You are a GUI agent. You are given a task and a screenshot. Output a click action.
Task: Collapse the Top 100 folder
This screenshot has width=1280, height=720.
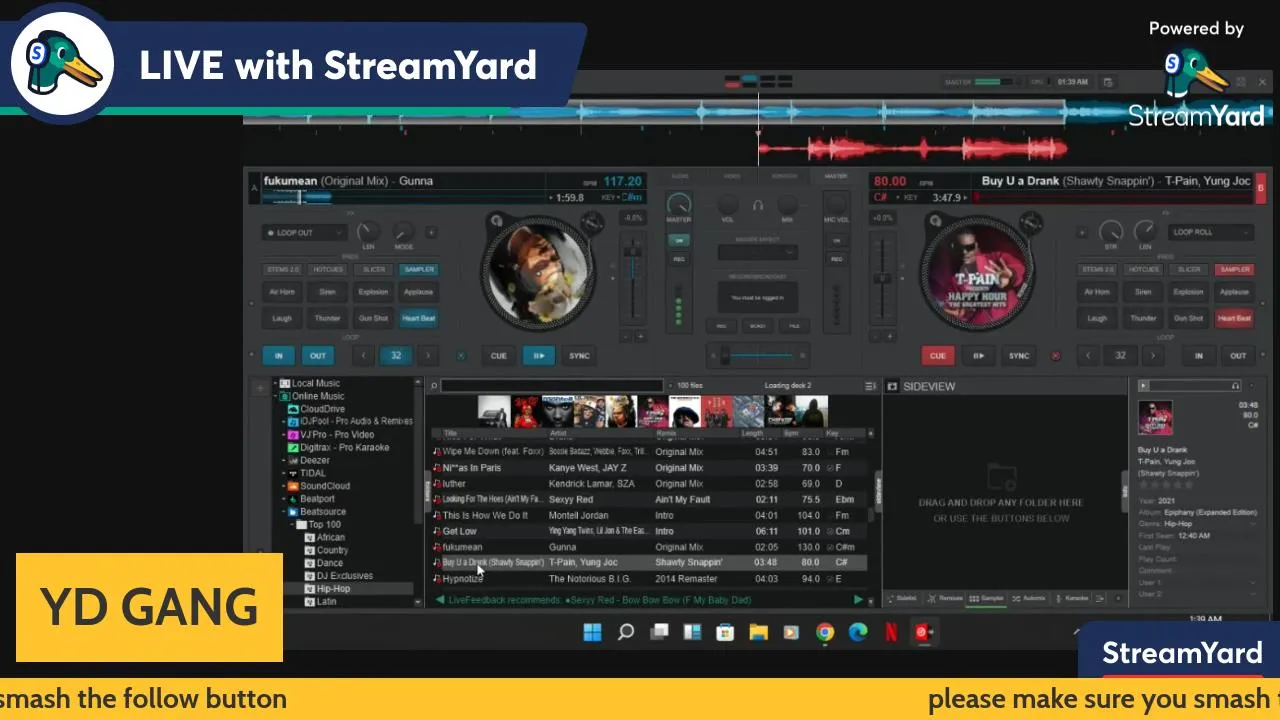pos(292,524)
